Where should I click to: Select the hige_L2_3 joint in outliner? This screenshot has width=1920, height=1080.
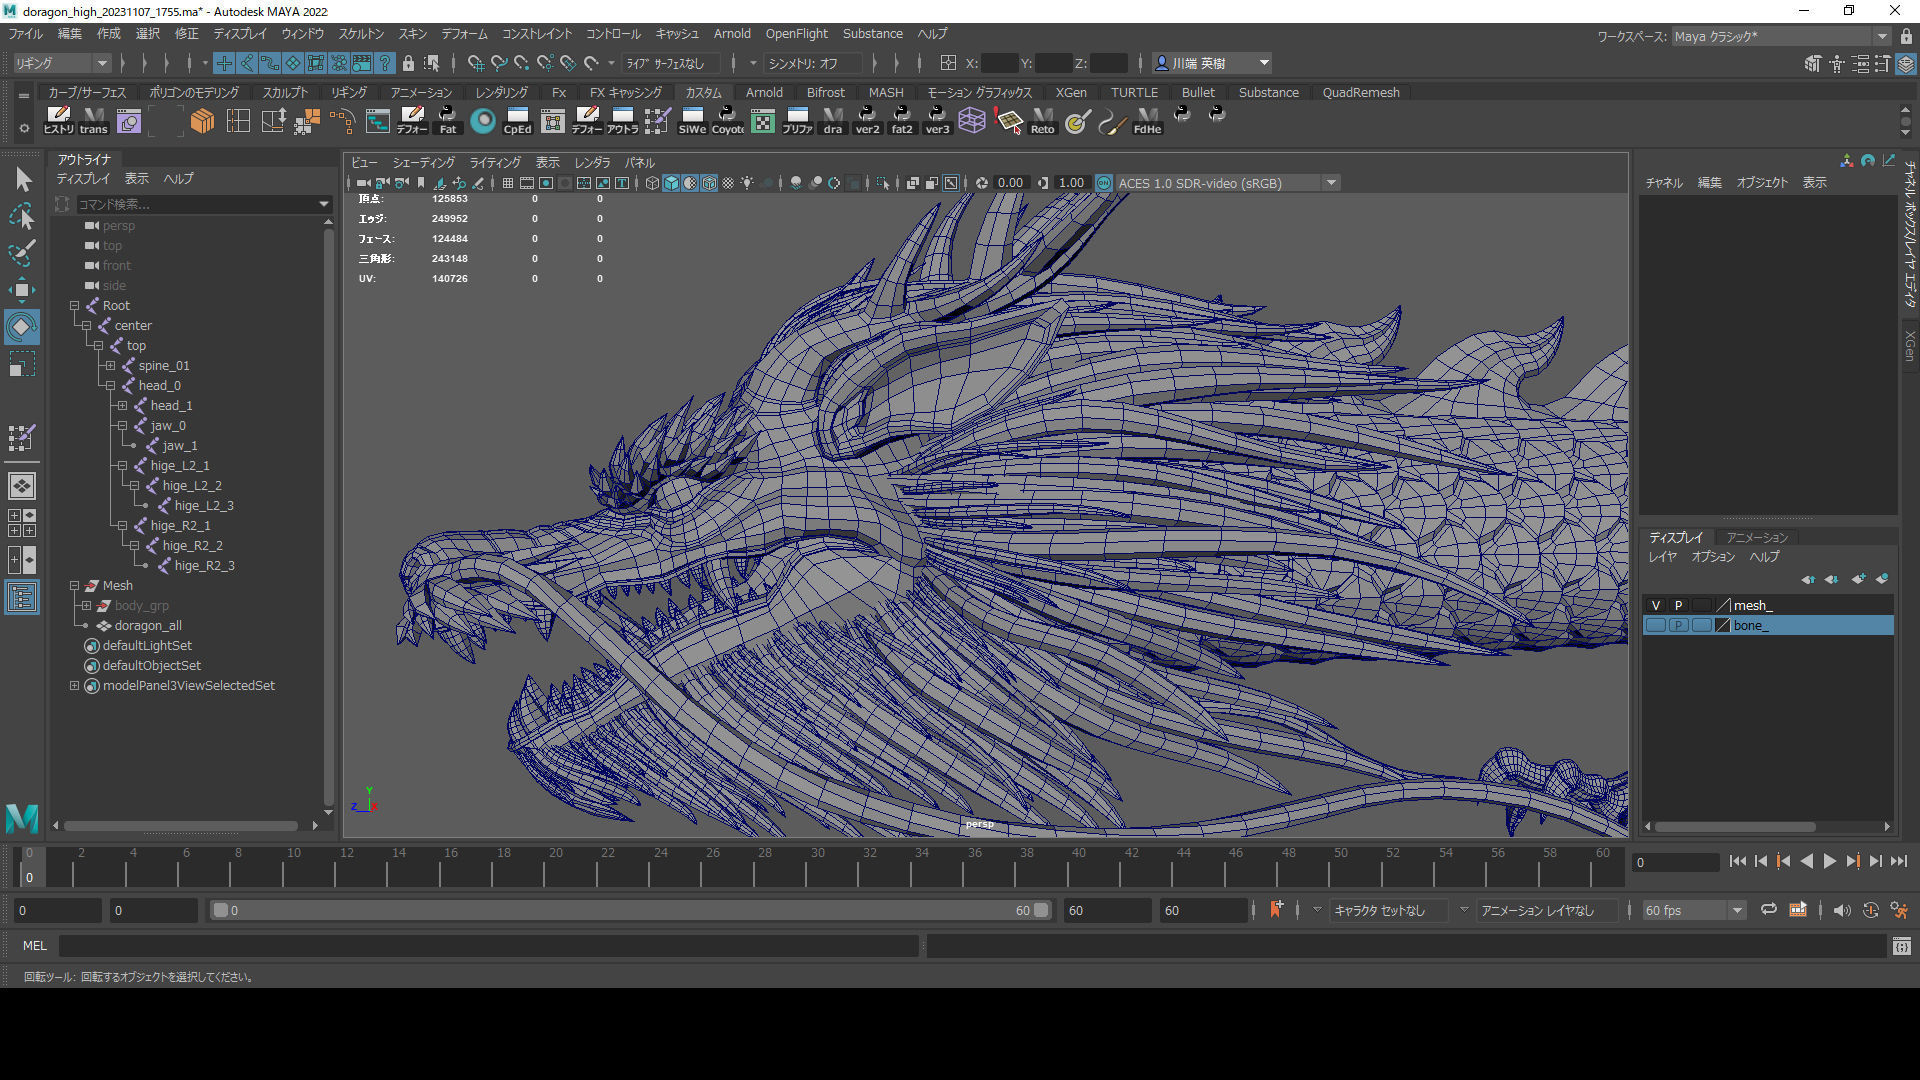pyautogui.click(x=204, y=505)
